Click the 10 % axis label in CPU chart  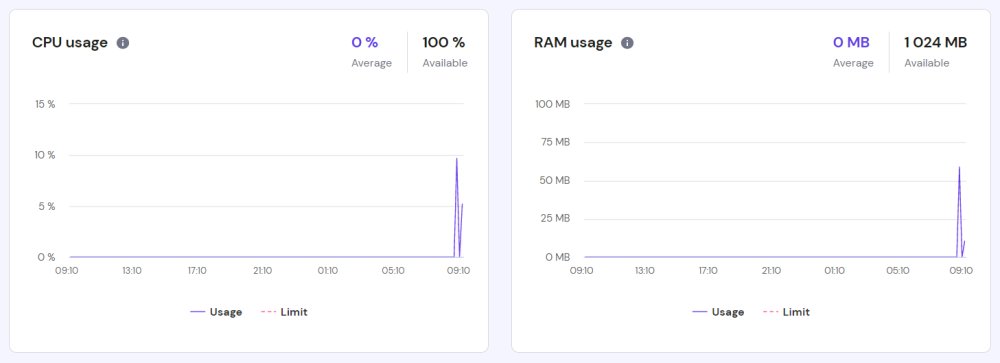point(45,155)
